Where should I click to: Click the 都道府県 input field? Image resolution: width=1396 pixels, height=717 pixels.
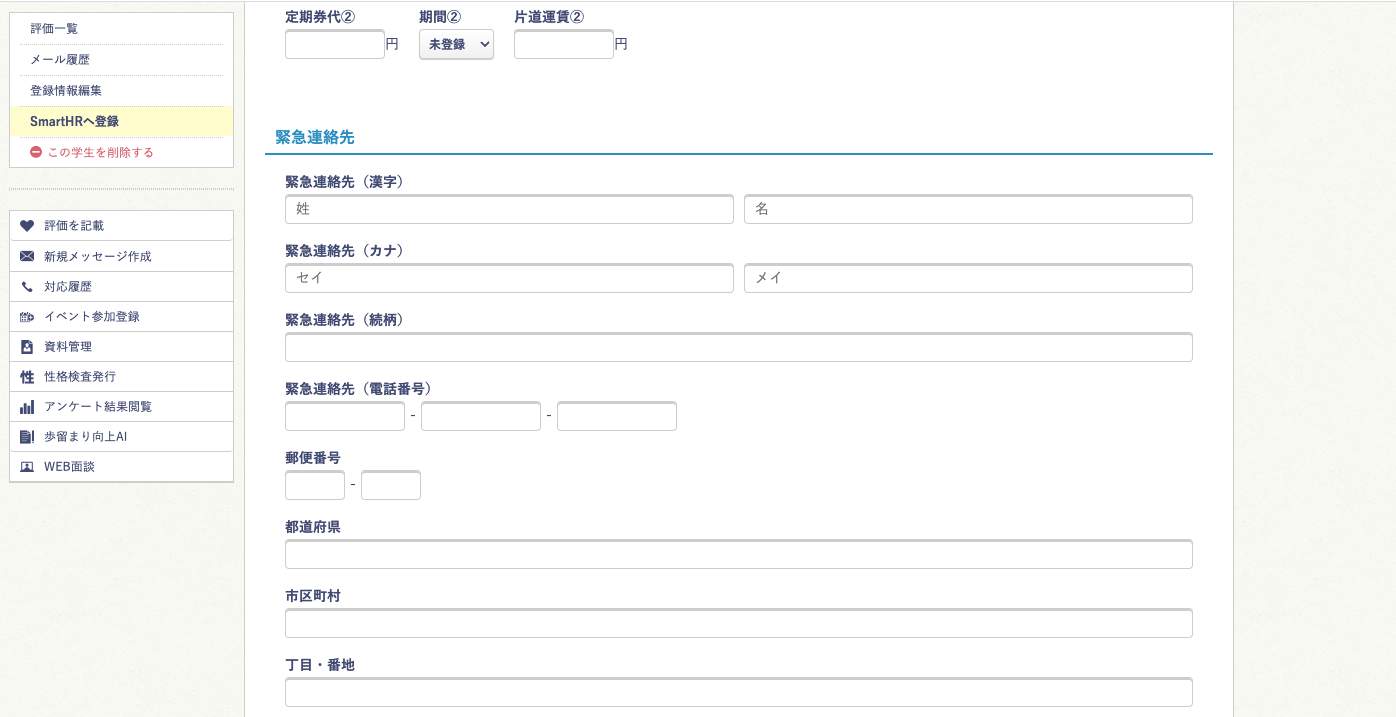point(738,554)
